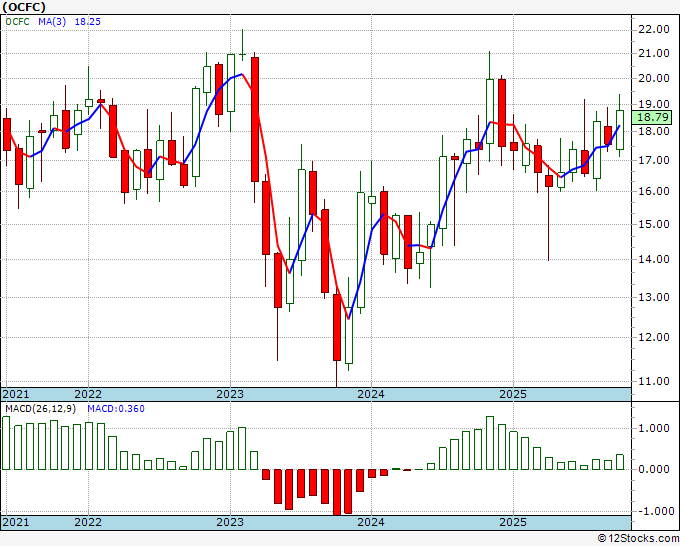Click 2022 on the MACD panel timeline

click(88, 522)
